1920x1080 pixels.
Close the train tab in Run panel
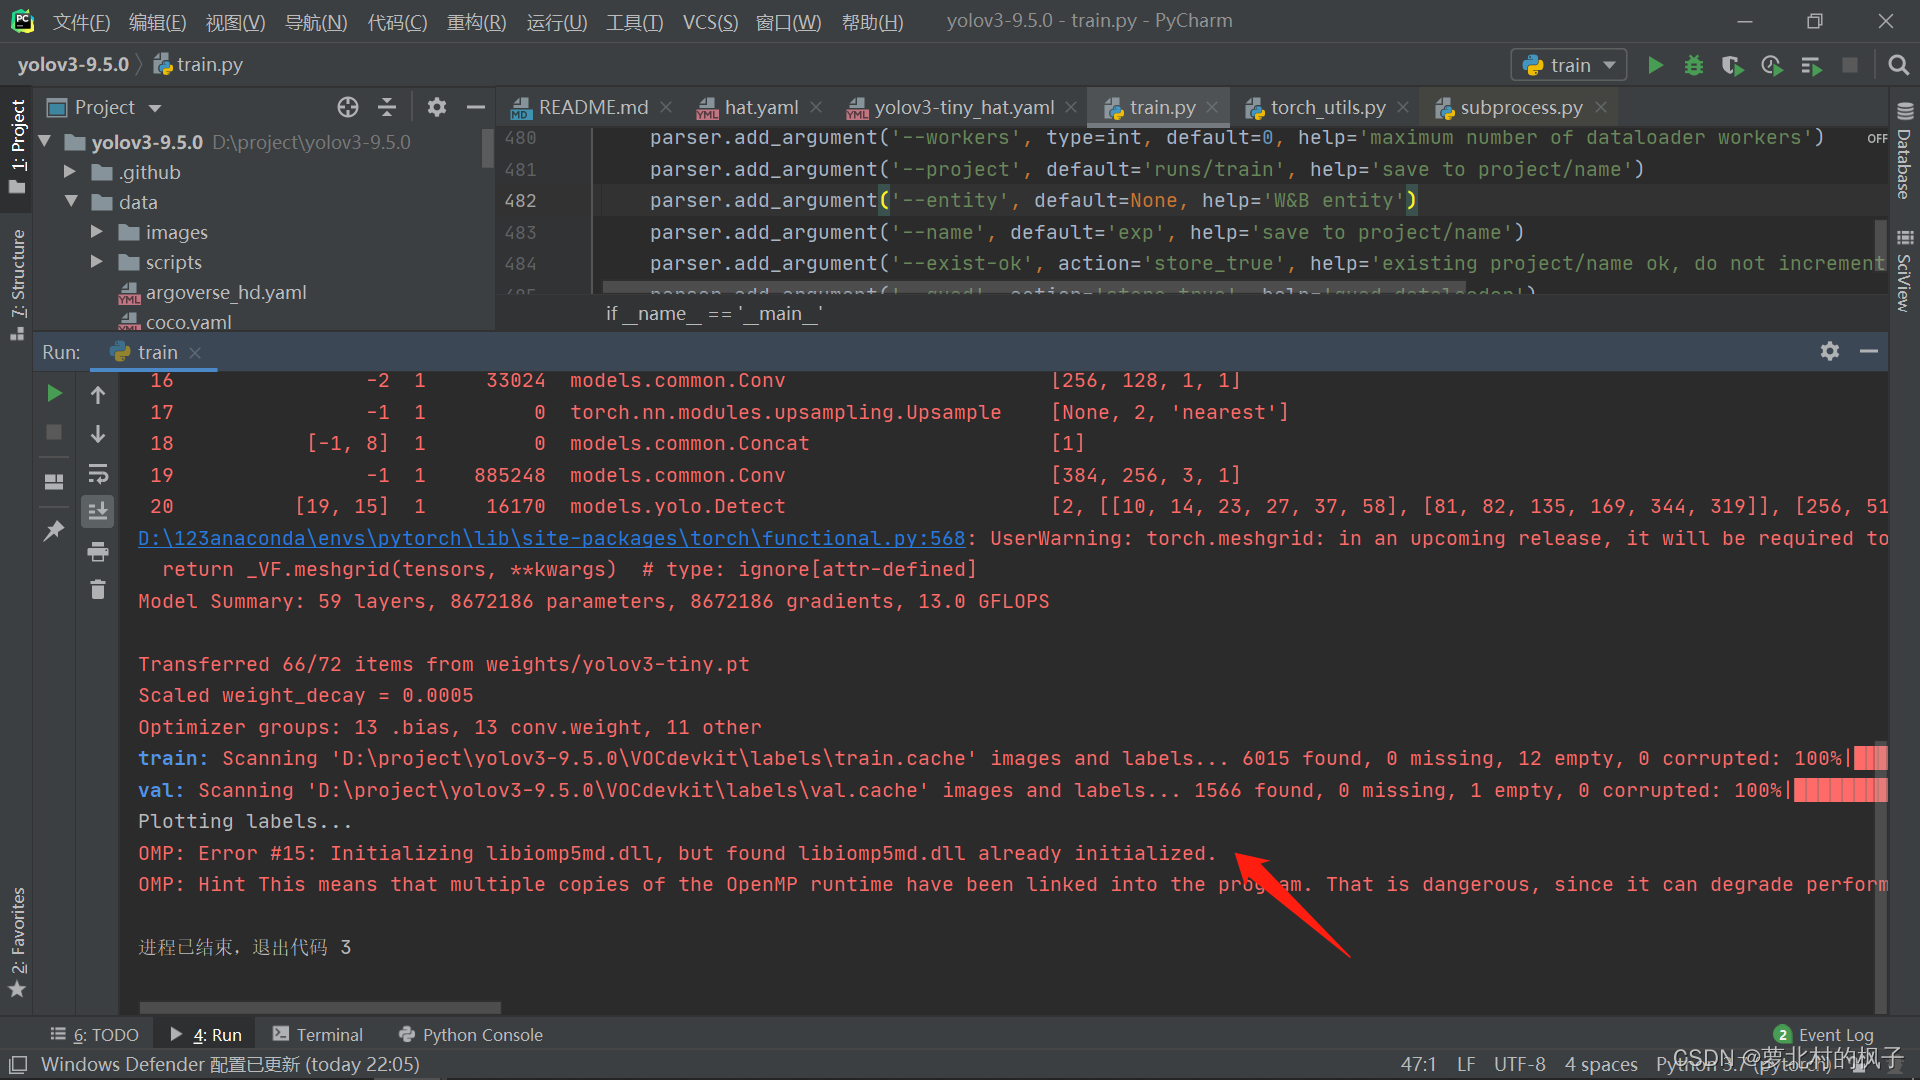[195, 352]
